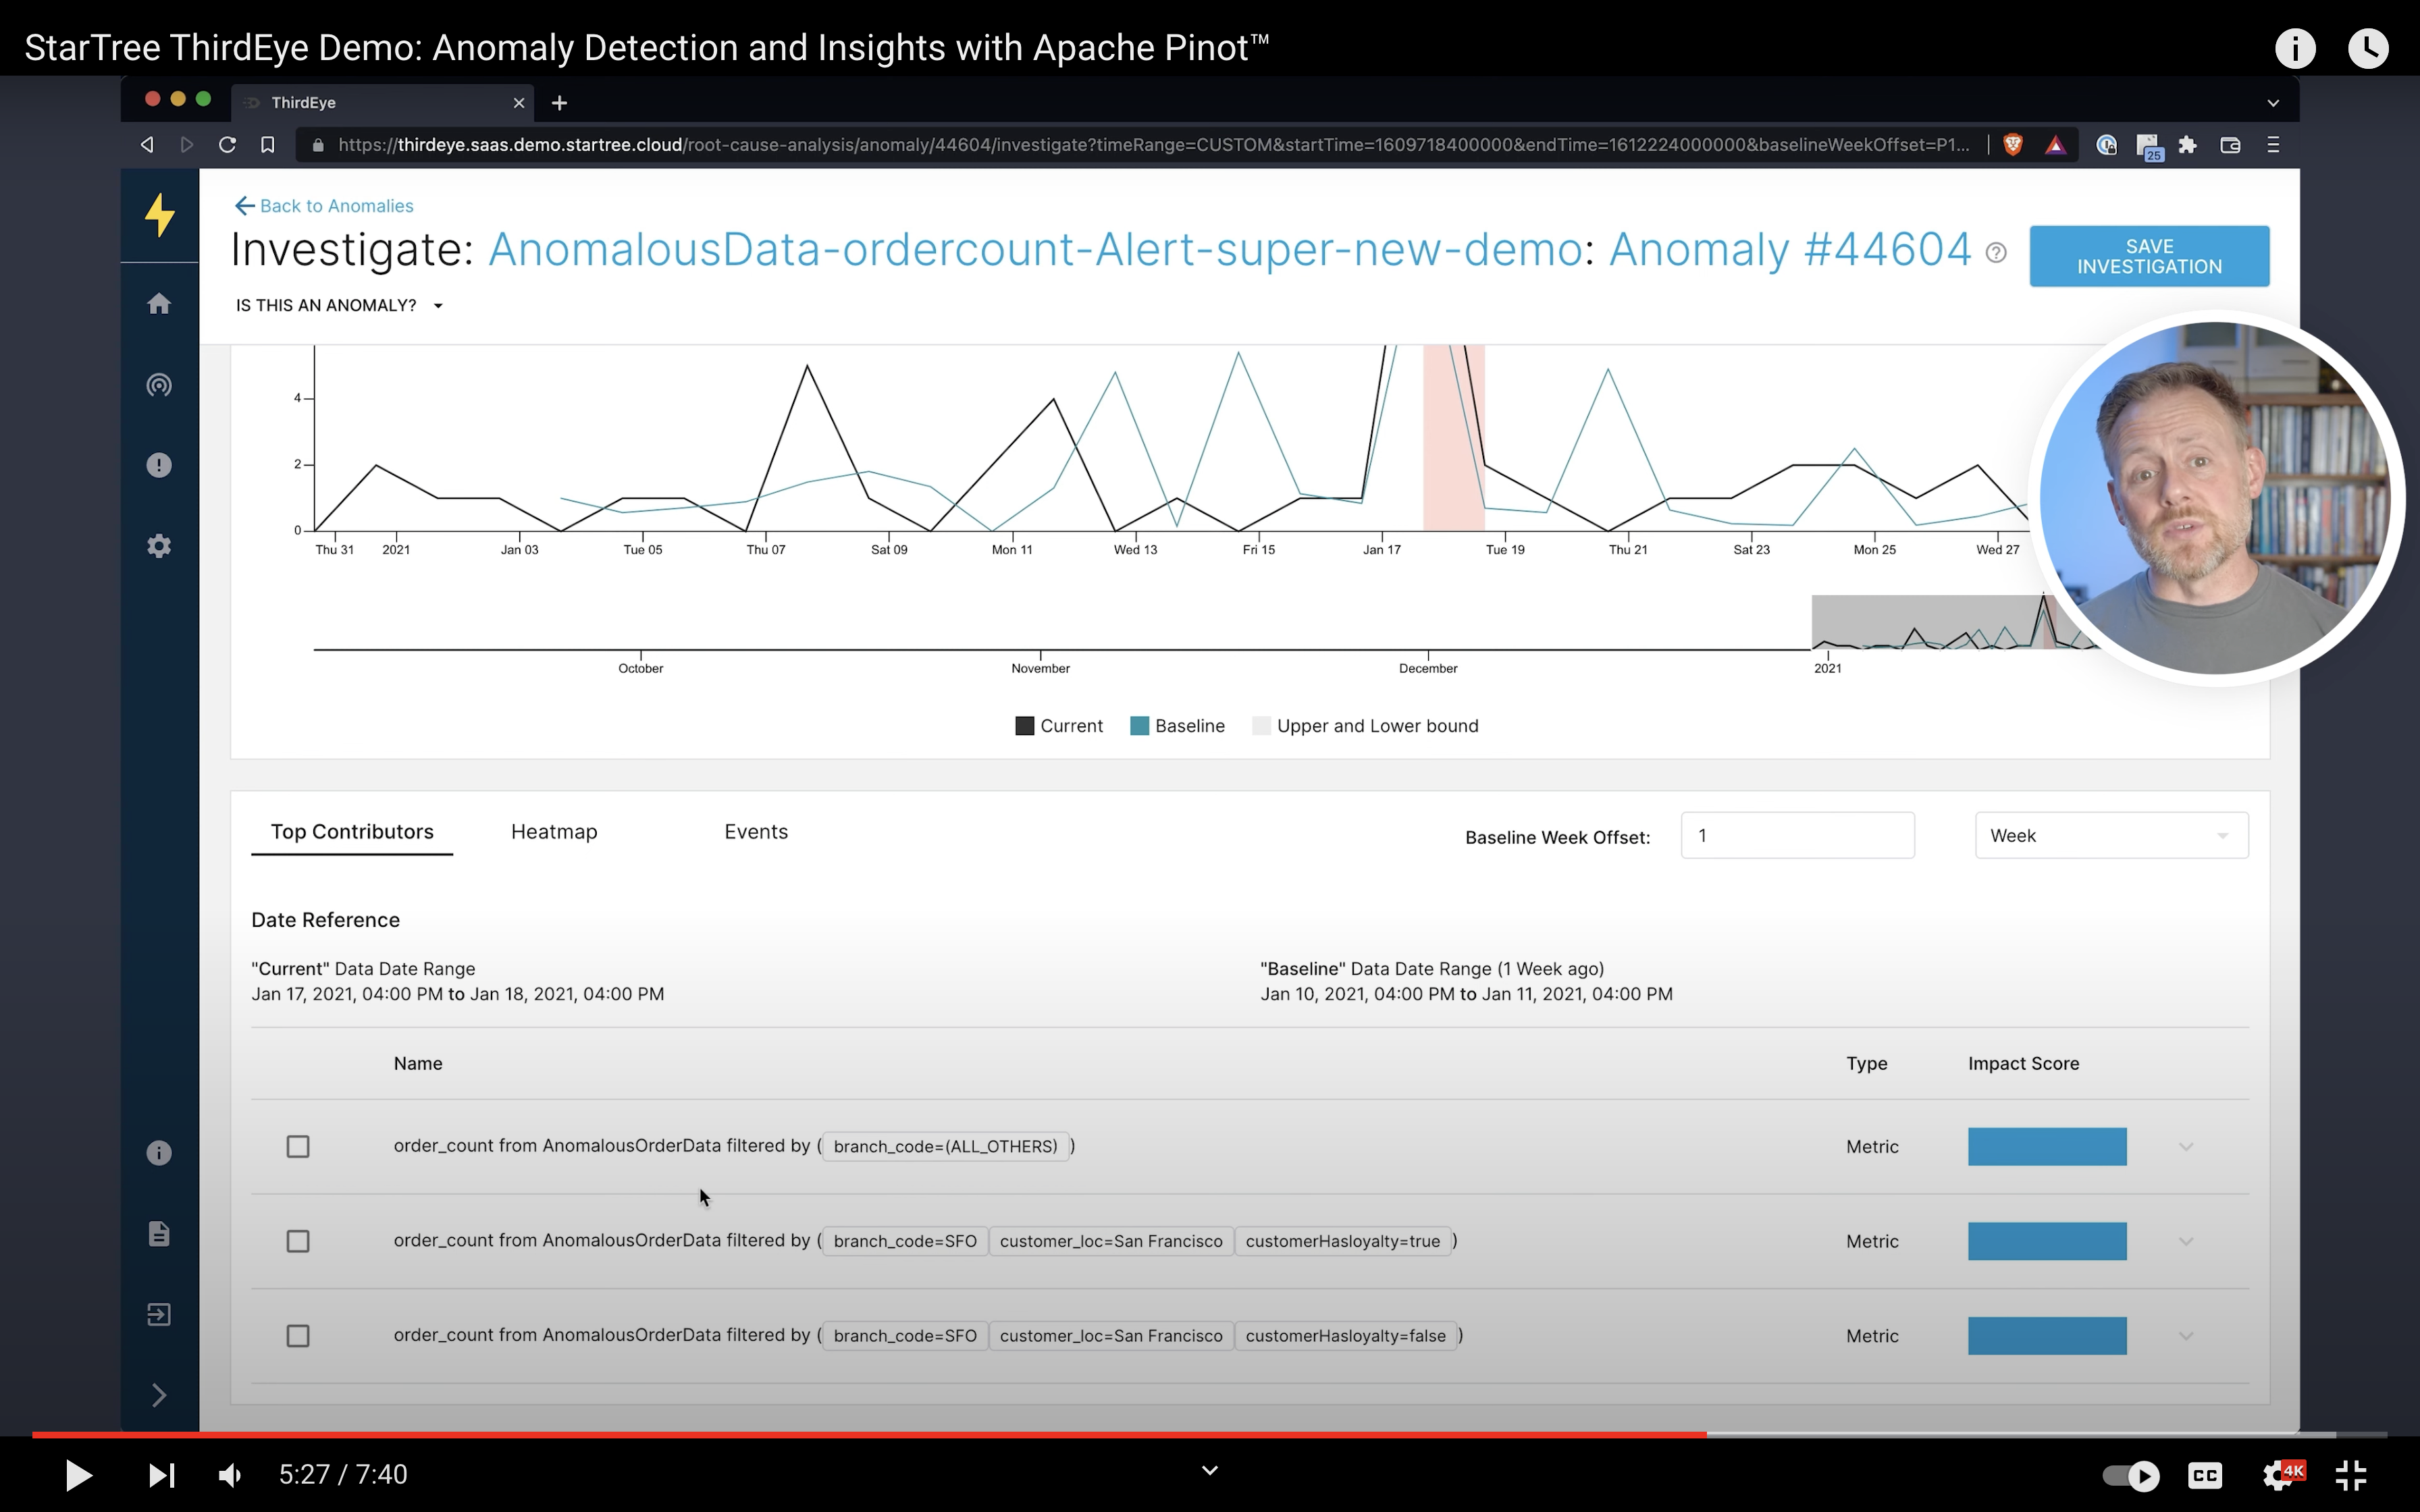The height and width of the screenshot is (1512, 2420).
Task: Click the back arrow navigation icon
Action: click(x=147, y=144)
